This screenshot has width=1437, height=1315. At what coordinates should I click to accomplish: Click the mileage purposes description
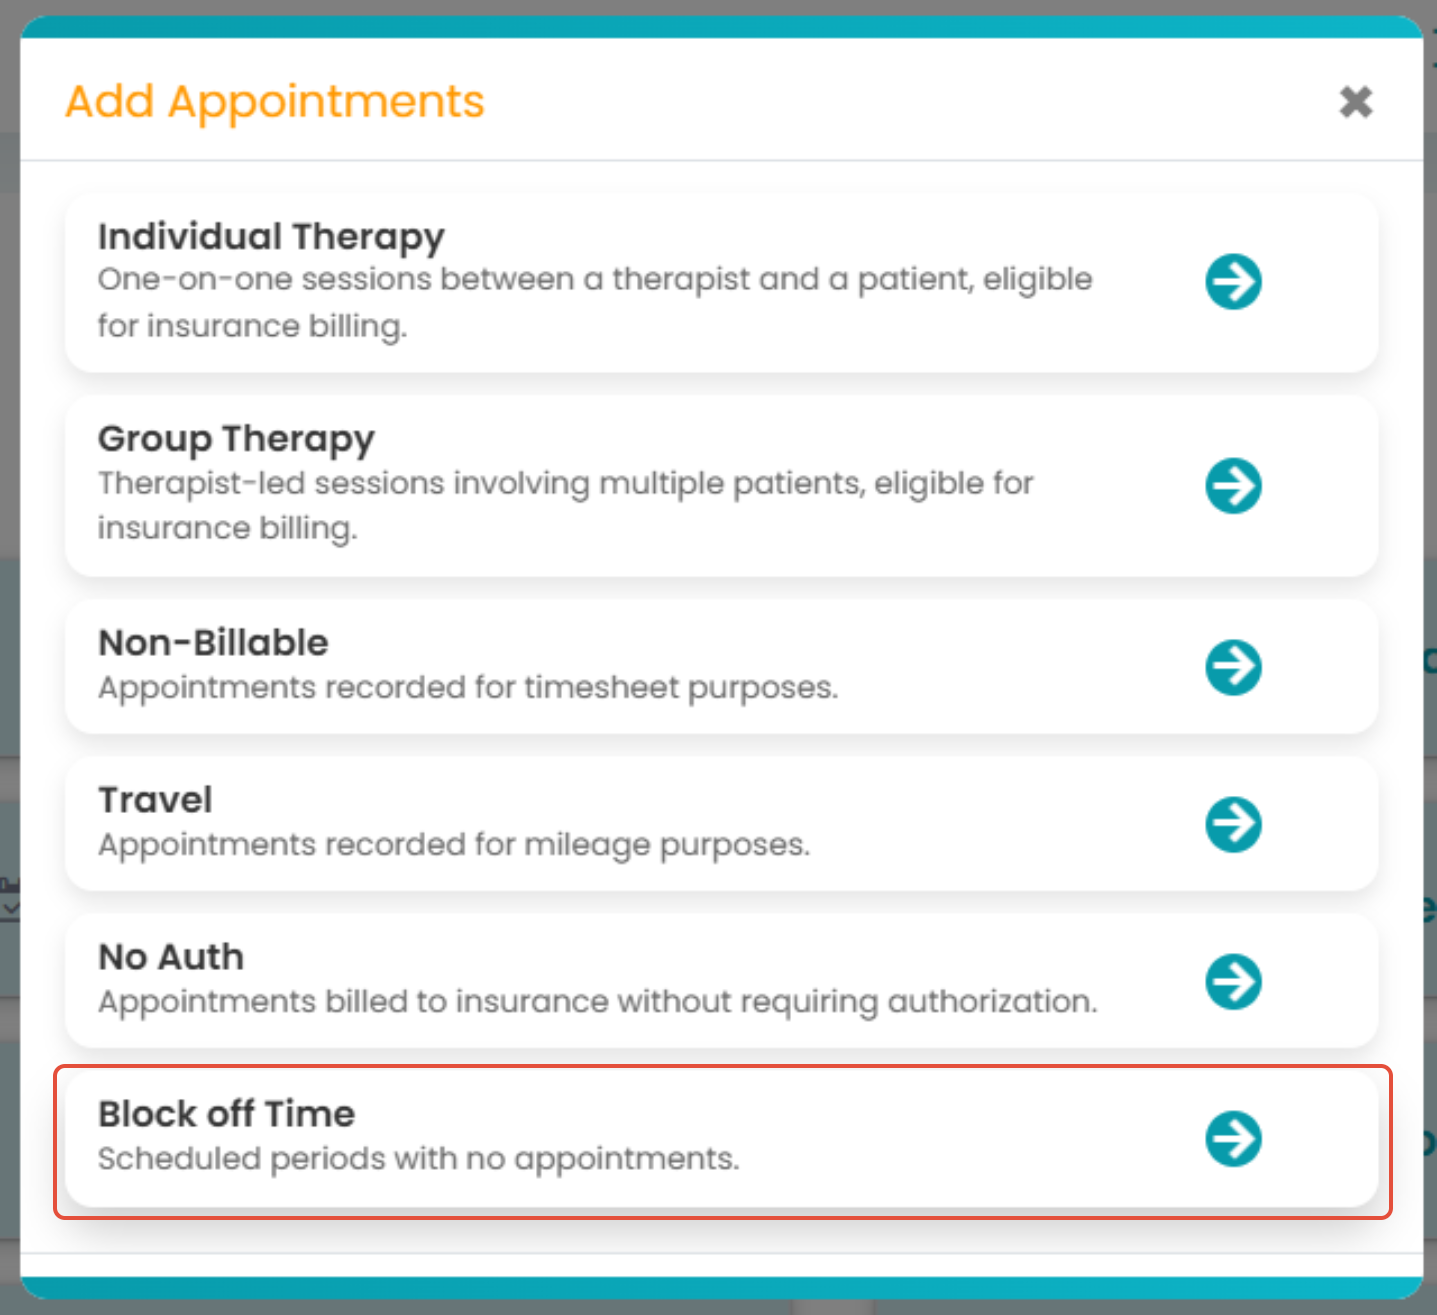tap(454, 845)
